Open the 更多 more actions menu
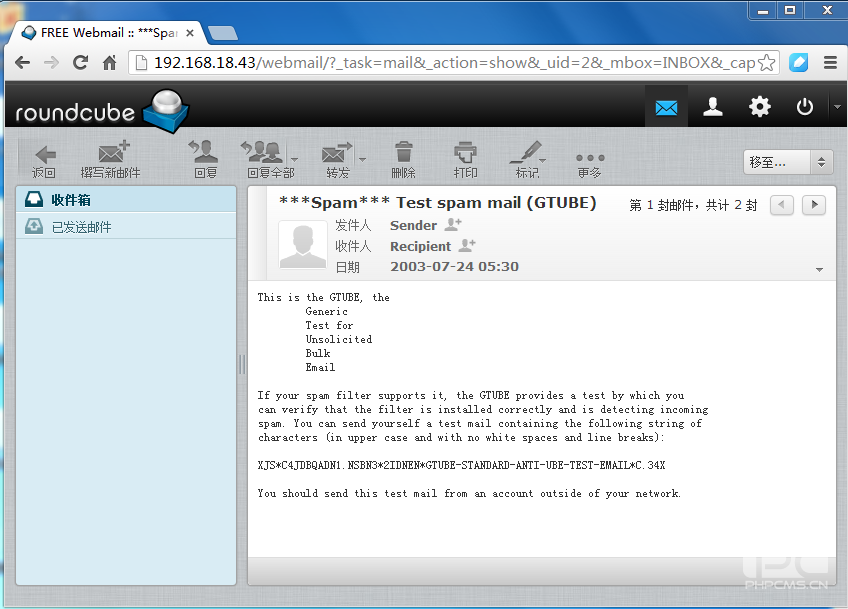The image size is (848, 609). [589, 164]
